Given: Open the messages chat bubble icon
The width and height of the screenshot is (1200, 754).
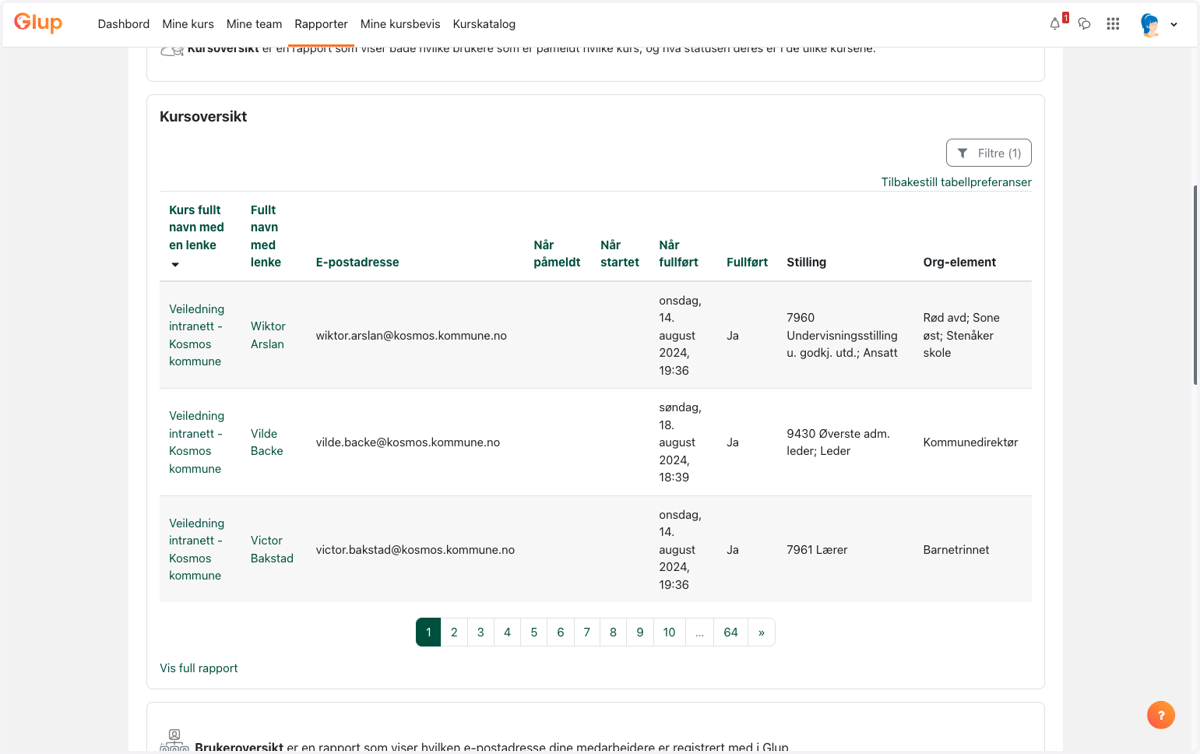Looking at the screenshot, I should pyautogui.click(x=1084, y=23).
